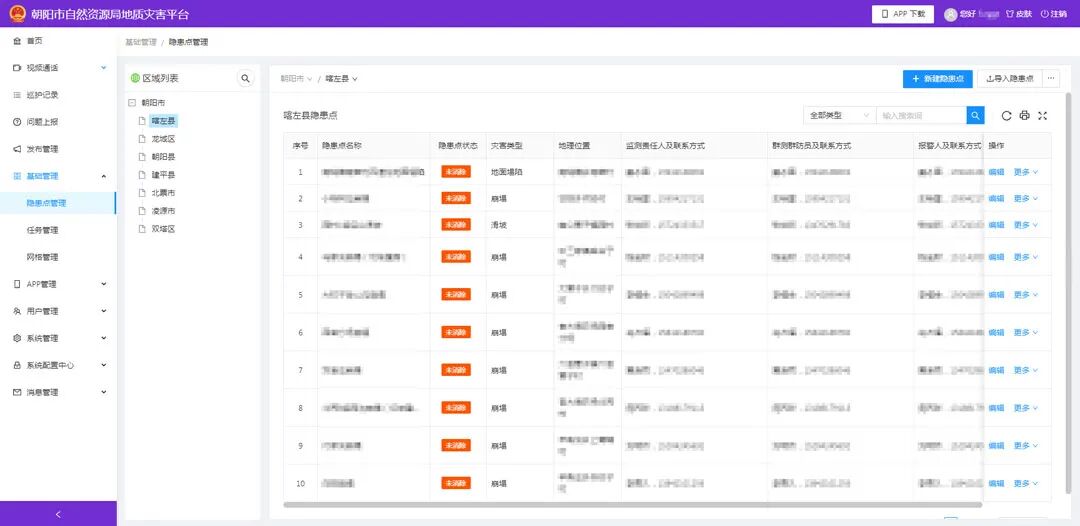Image resolution: width=1080 pixels, height=526 pixels.
Task: Click the 滑坡 cell in row 3
Action: click(499, 224)
